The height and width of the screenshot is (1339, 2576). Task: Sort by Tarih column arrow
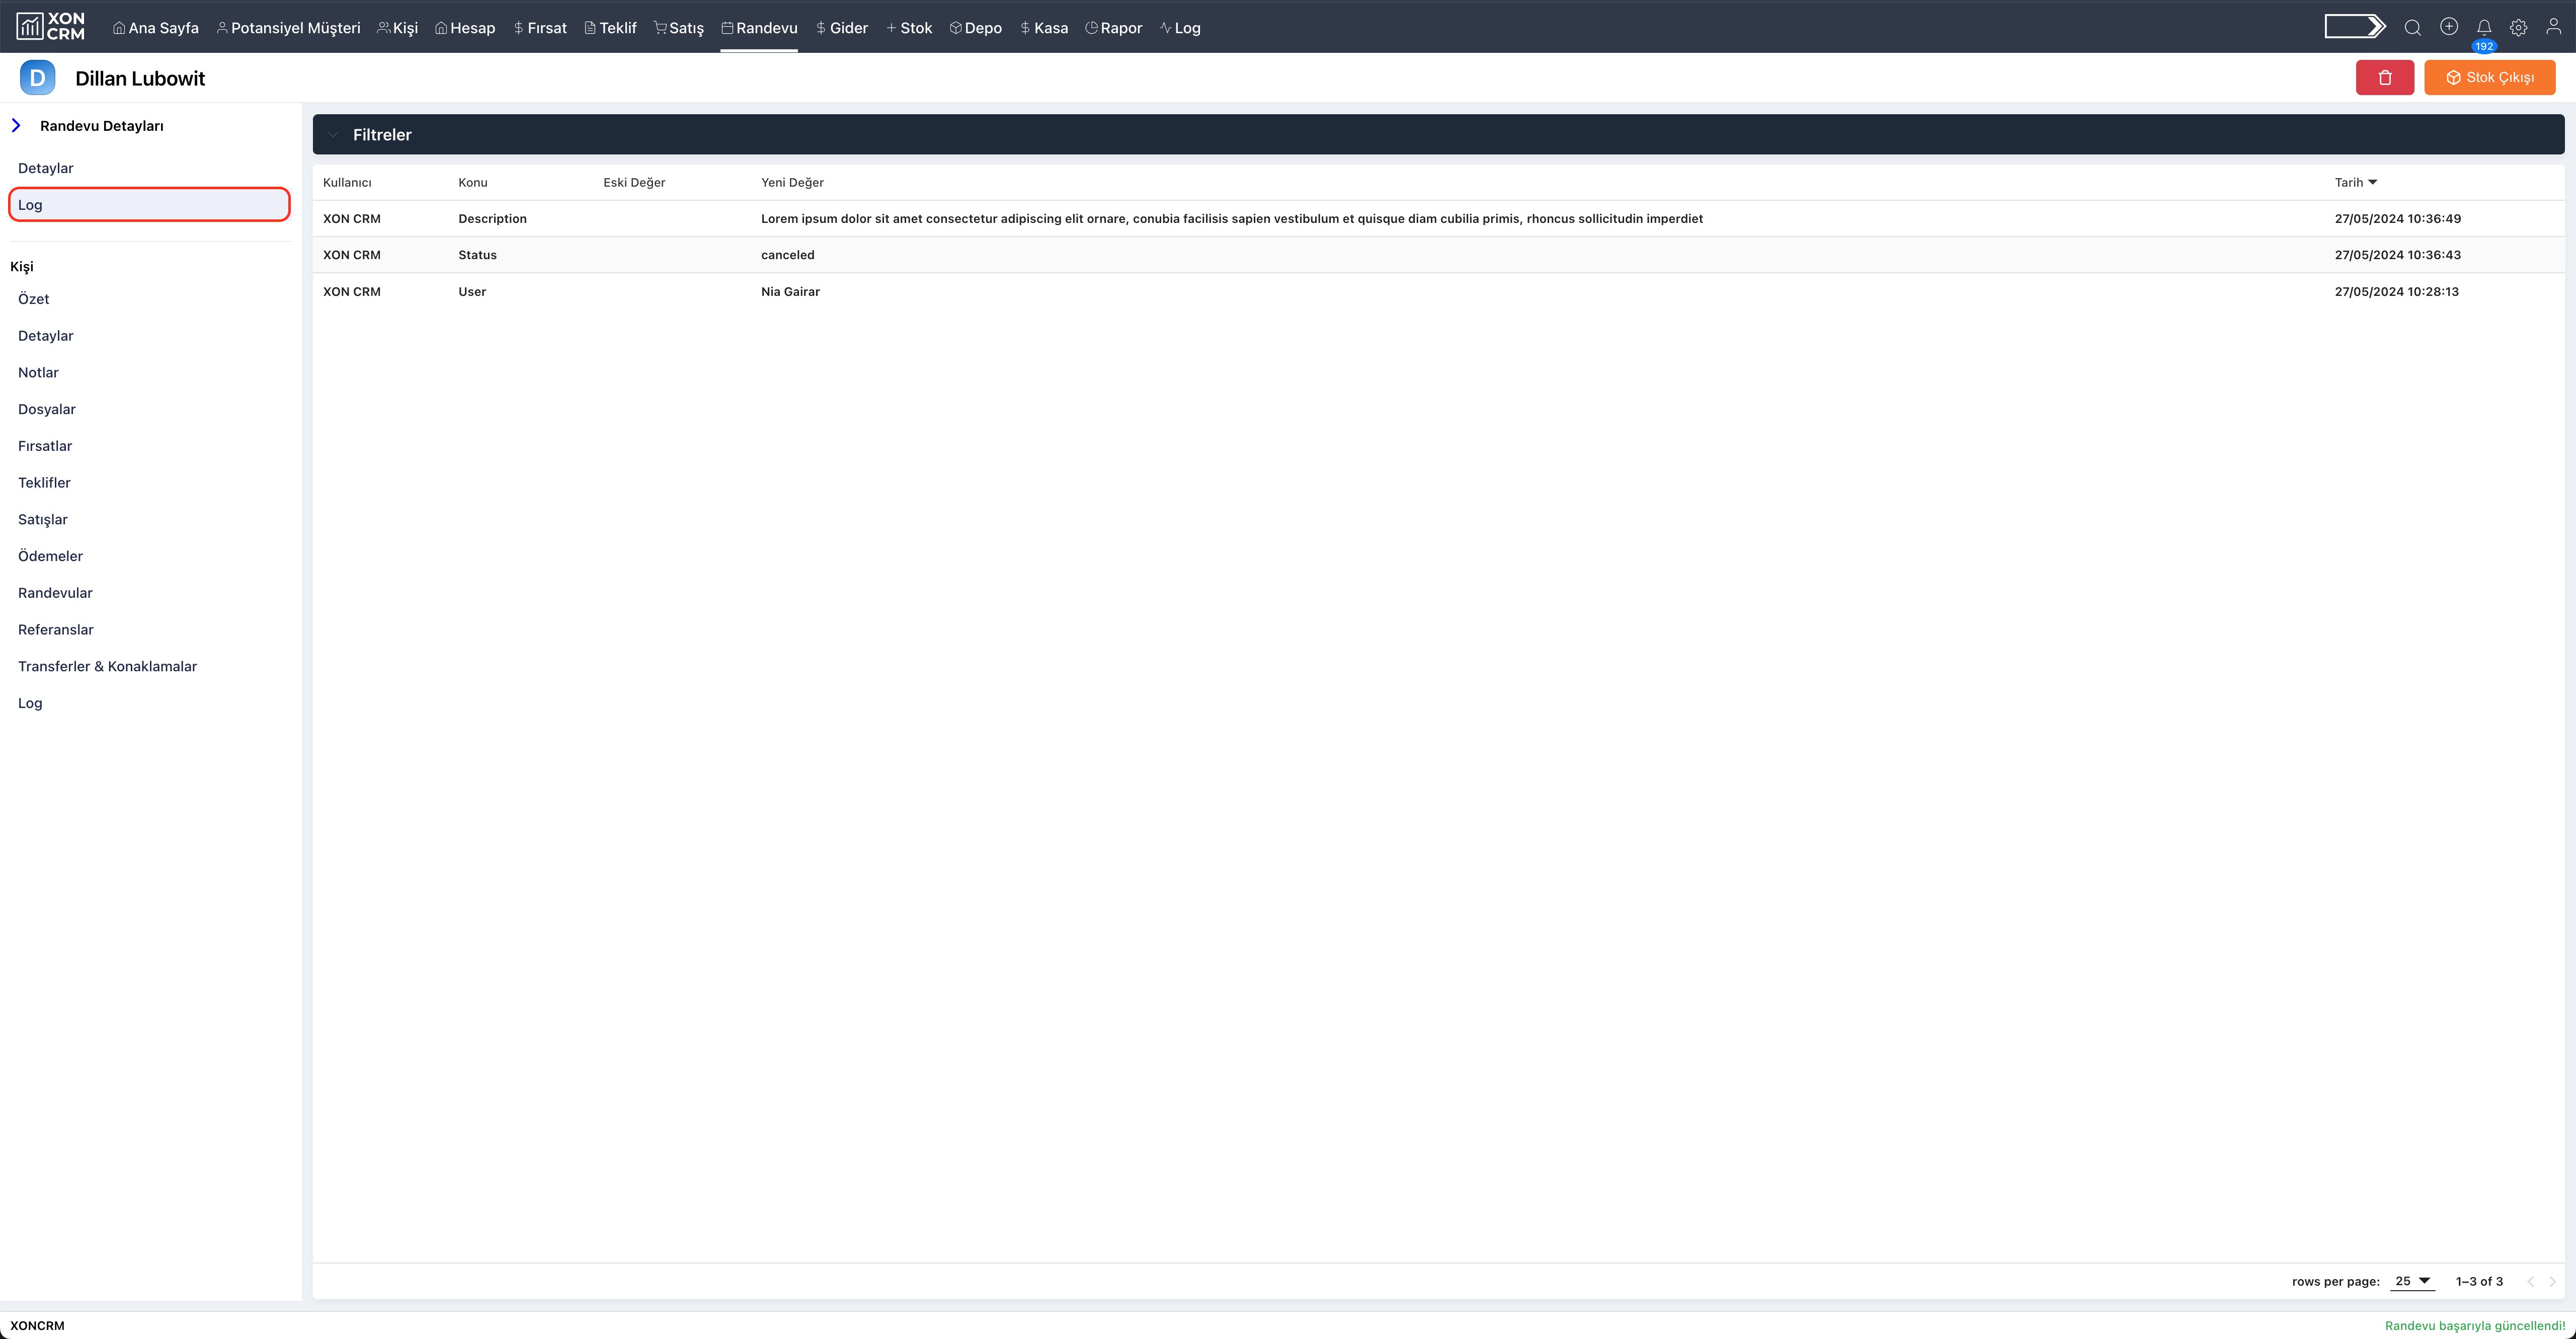coord(2372,182)
